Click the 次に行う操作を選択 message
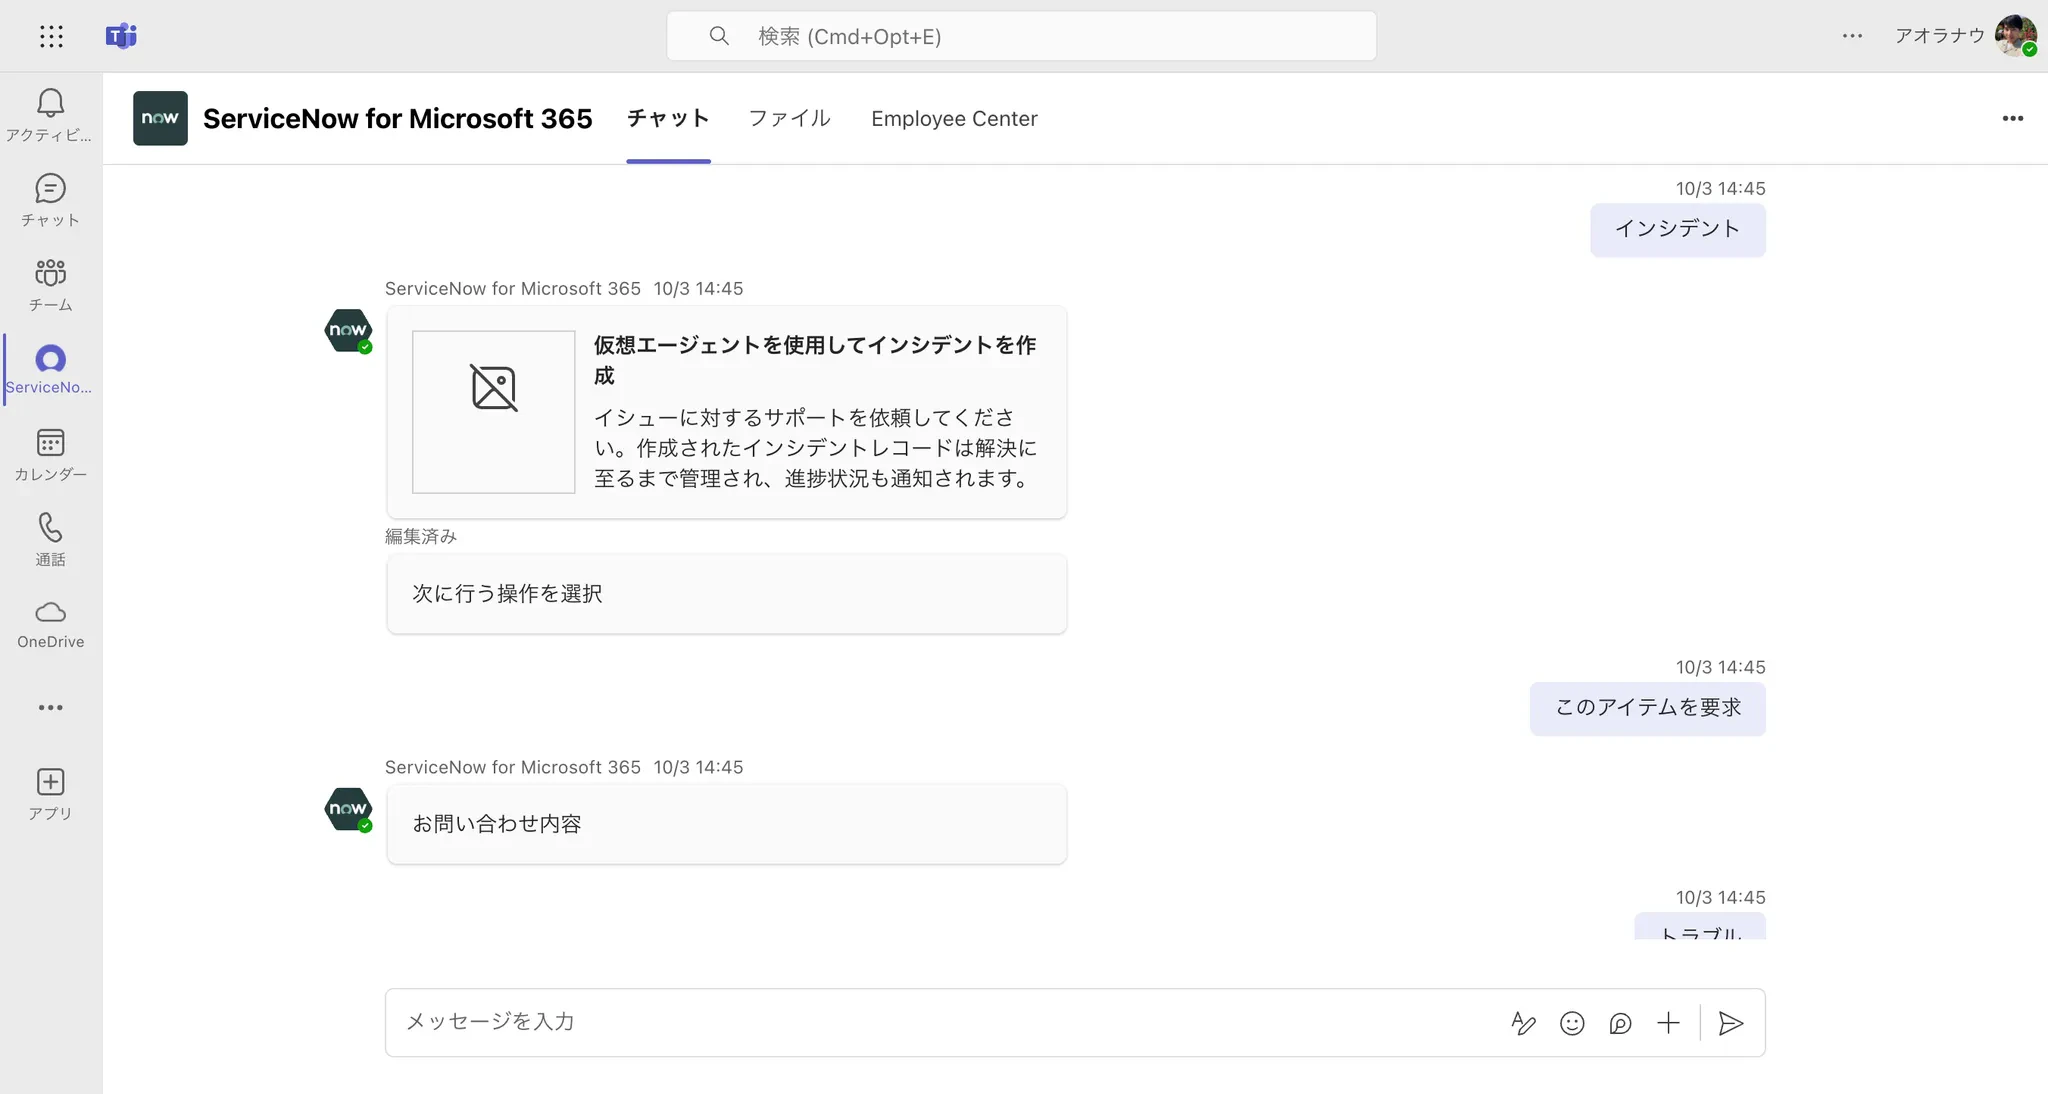The height and width of the screenshot is (1094, 2048). 727,594
